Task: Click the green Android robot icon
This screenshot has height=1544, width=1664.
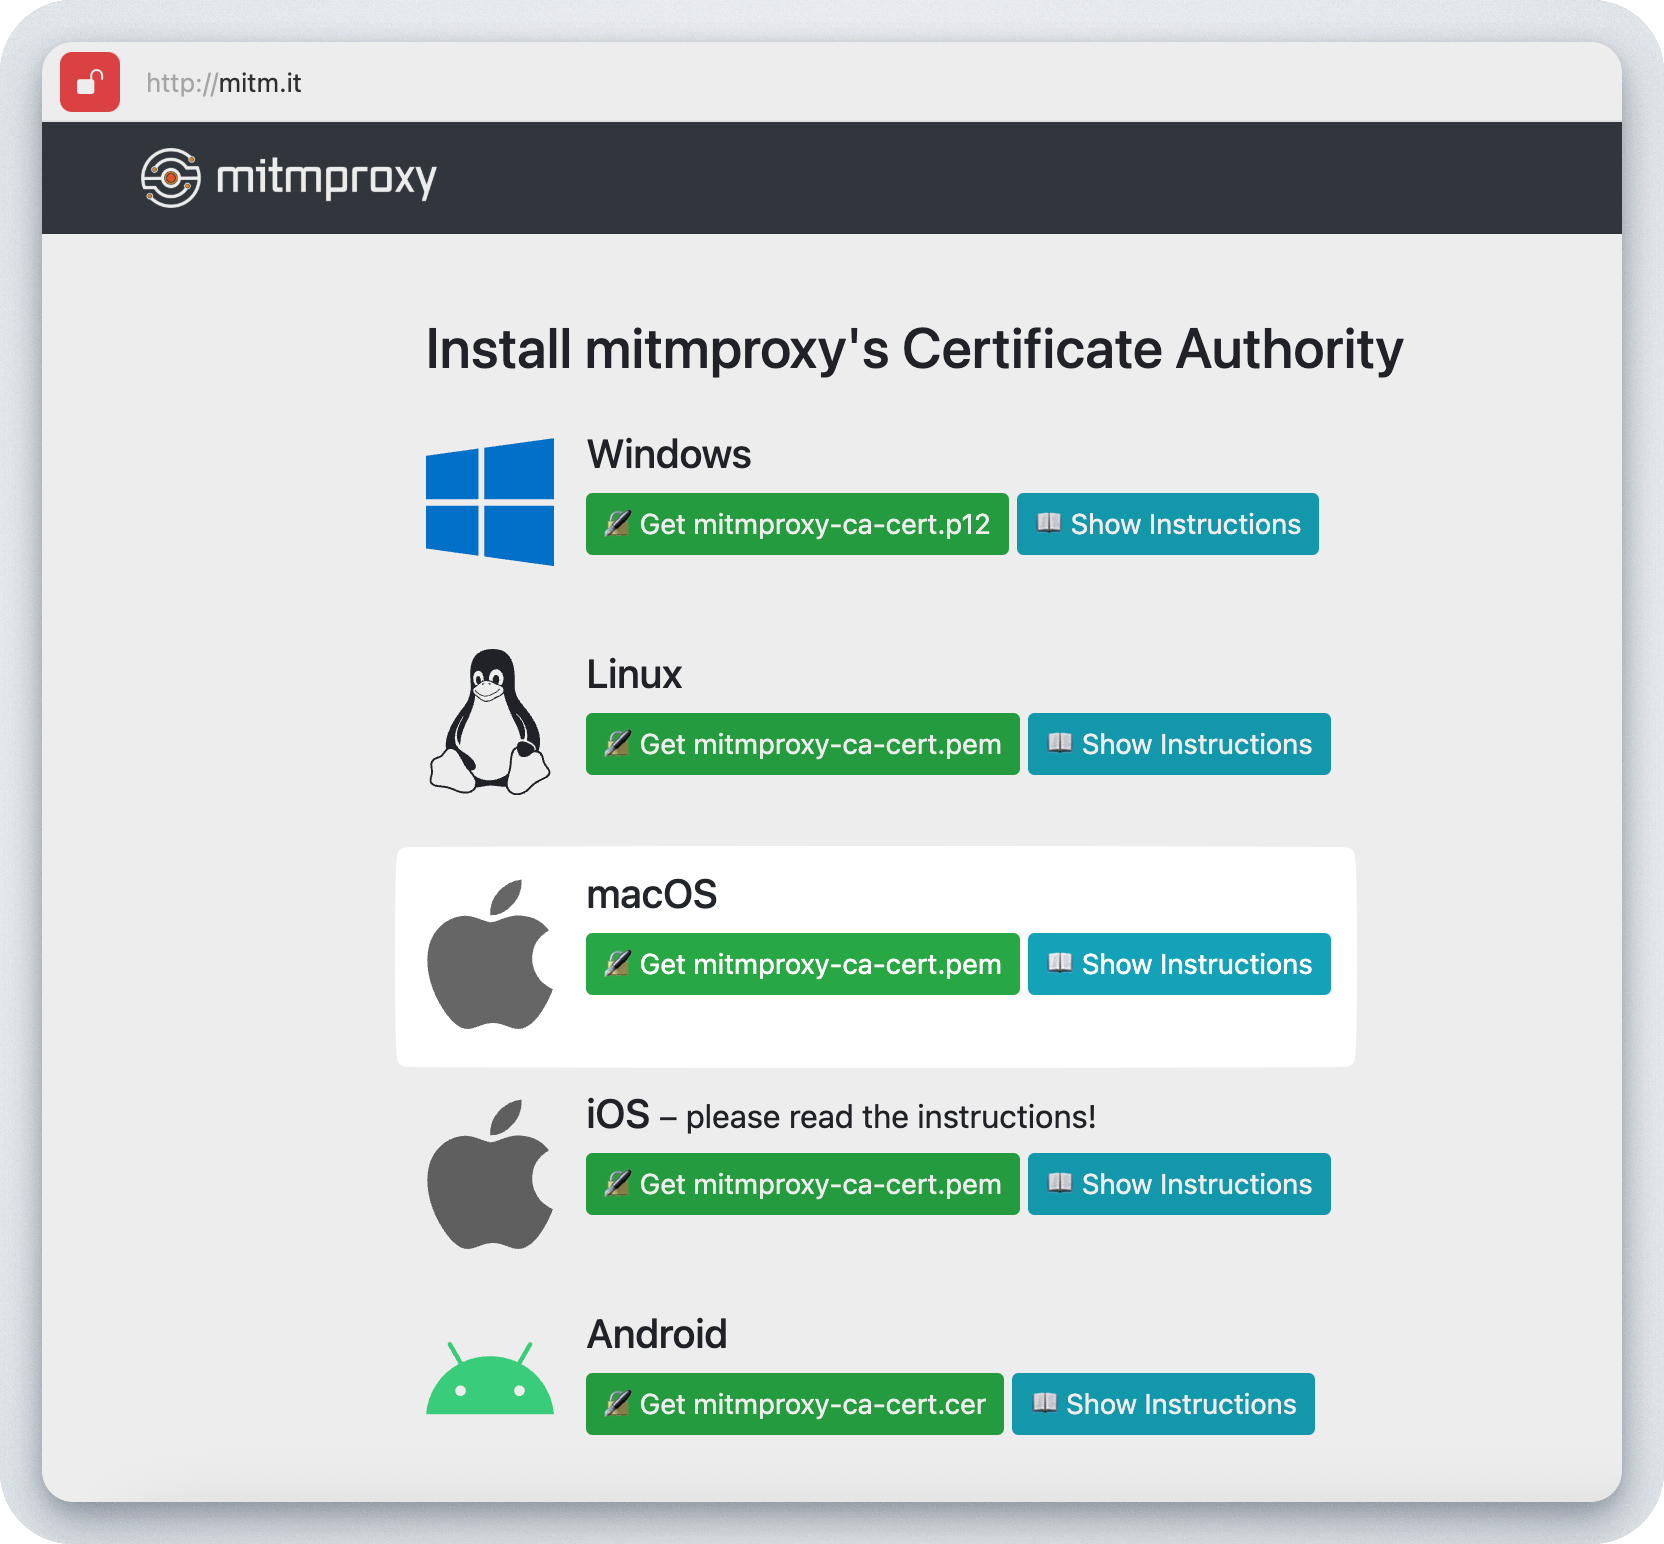Action: tap(490, 1378)
